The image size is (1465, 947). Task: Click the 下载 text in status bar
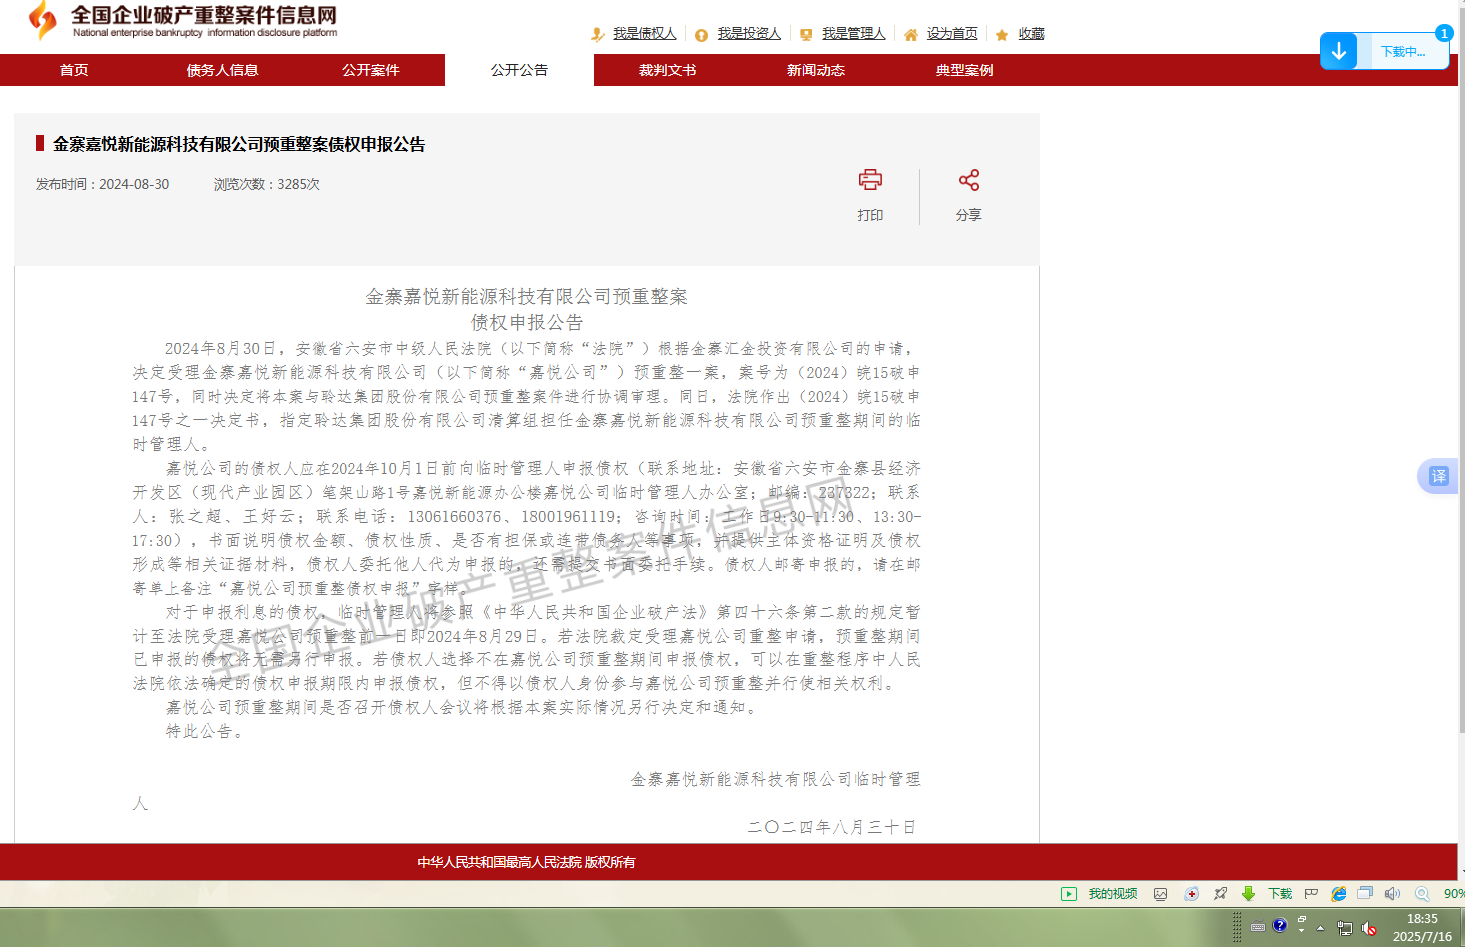click(x=1280, y=894)
